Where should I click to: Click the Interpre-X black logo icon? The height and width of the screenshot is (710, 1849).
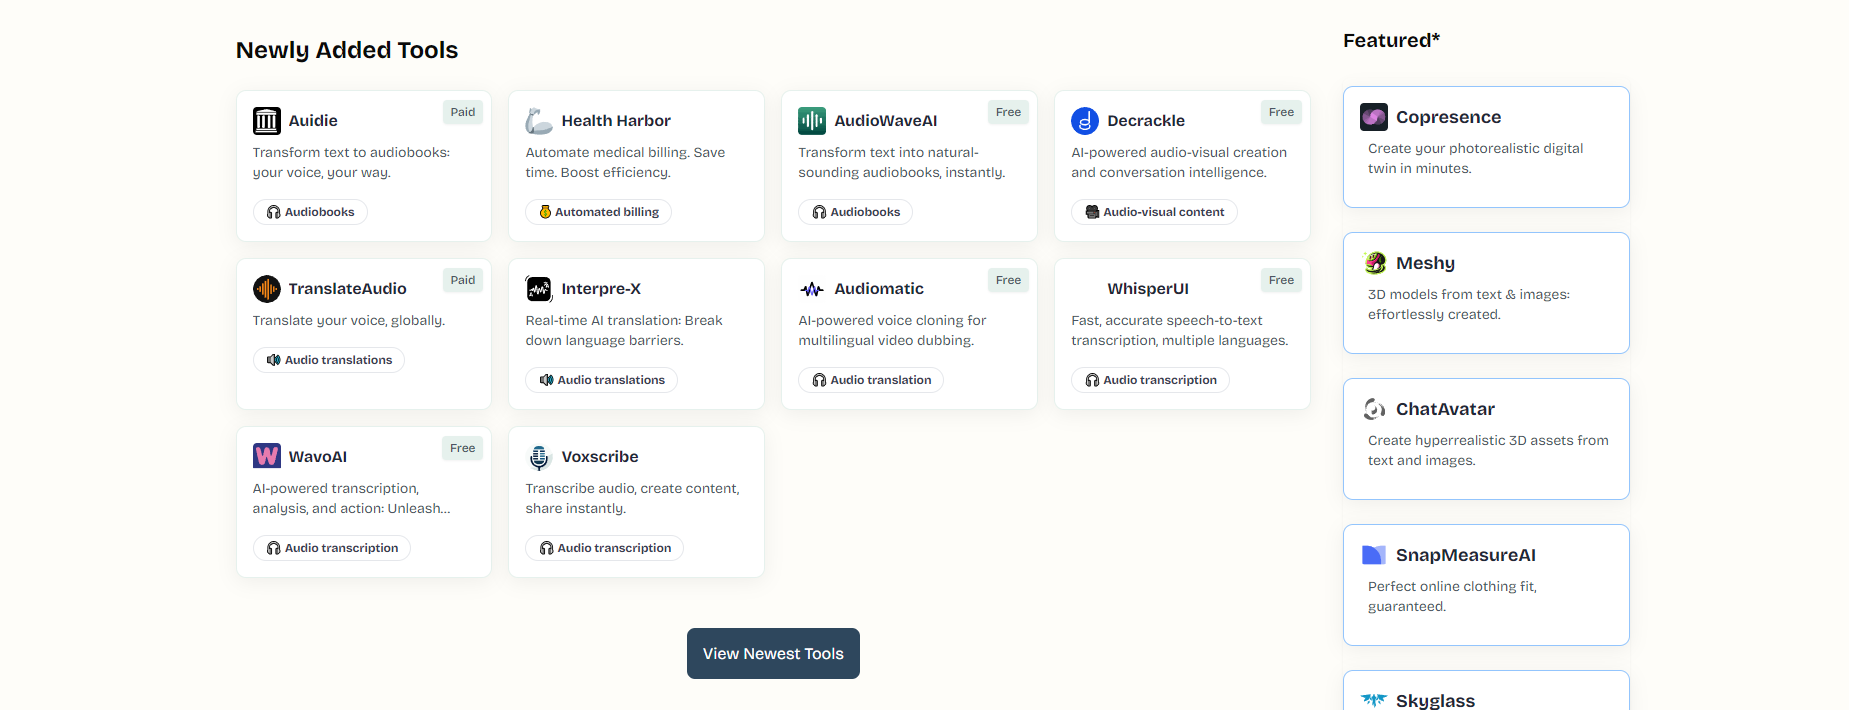click(x=540, y=289)
